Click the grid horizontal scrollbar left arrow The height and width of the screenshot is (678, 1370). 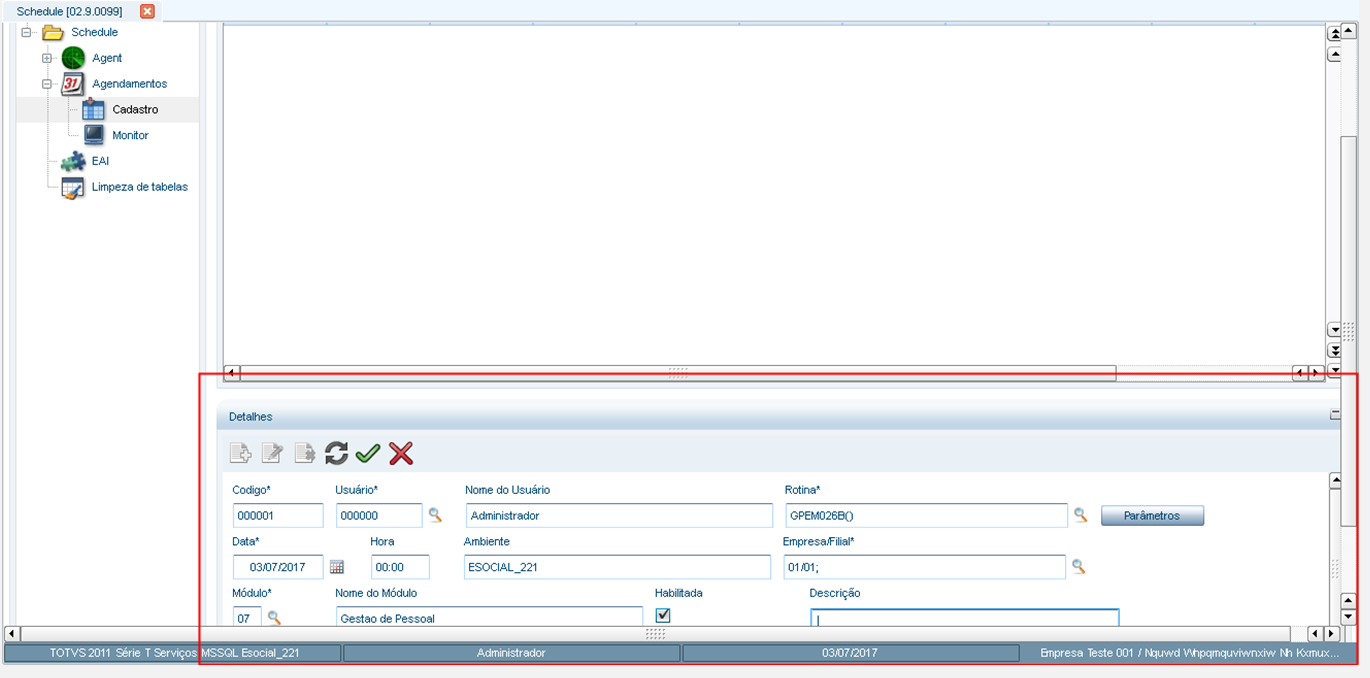231,373
